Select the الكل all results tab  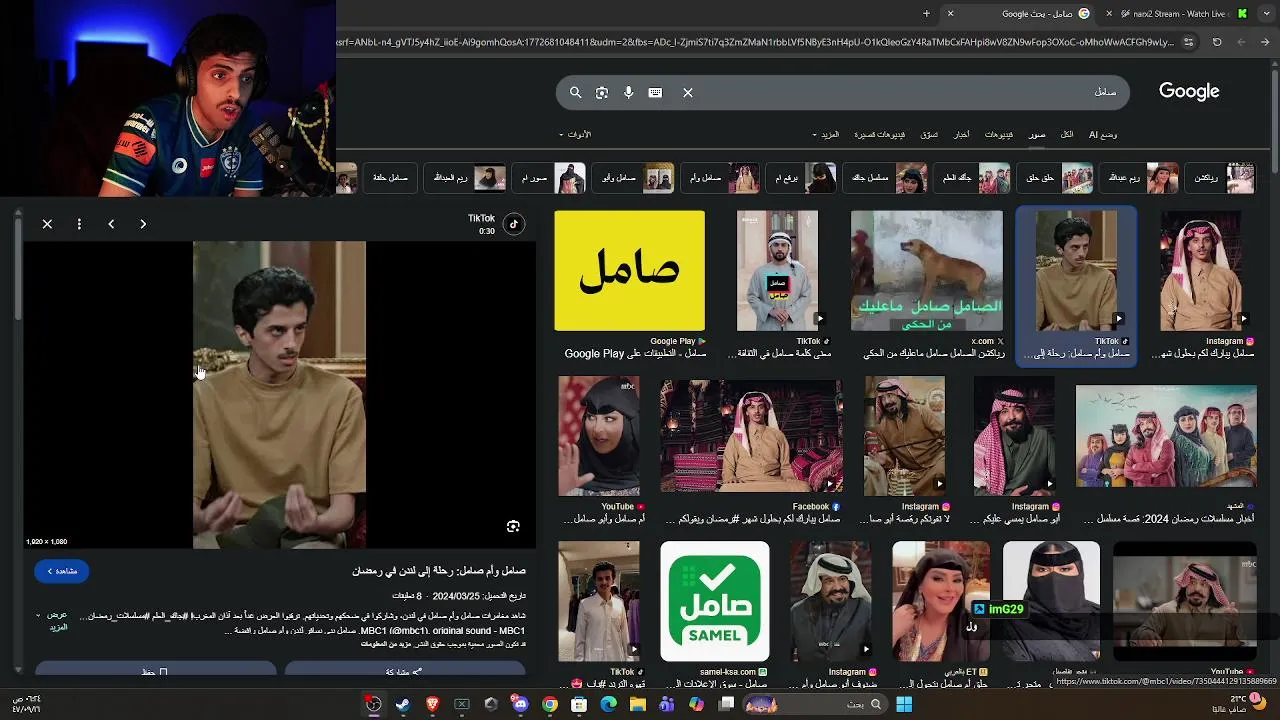tap(1067, 134)
